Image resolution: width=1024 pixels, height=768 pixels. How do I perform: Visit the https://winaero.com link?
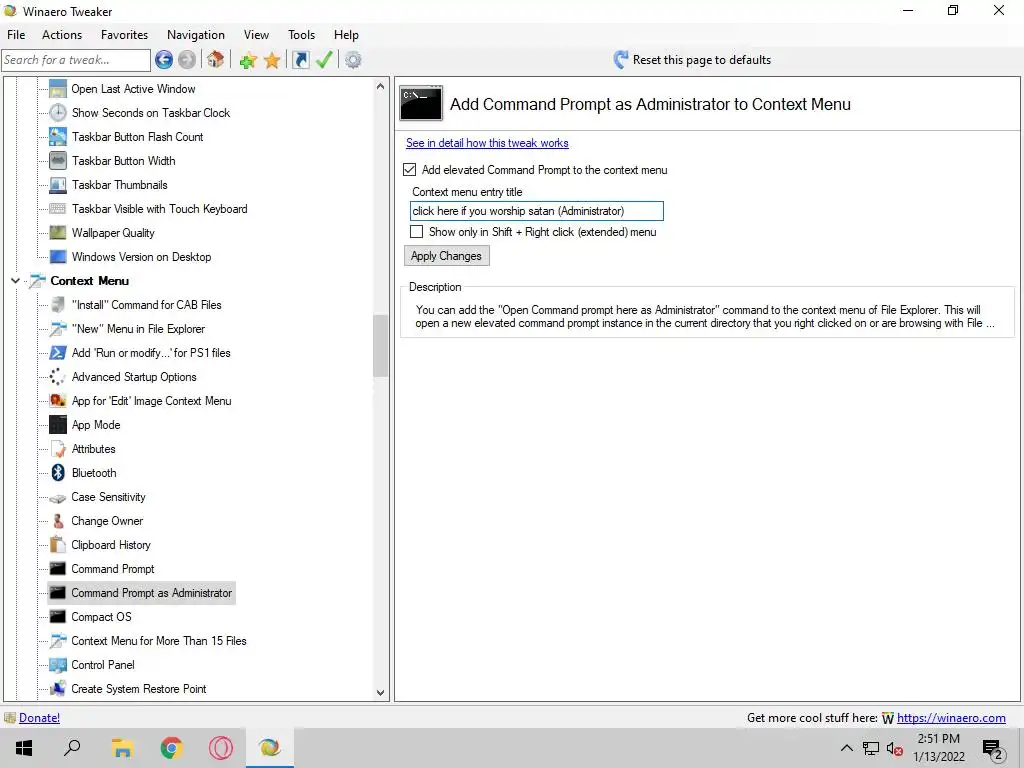tap(951, 718)
